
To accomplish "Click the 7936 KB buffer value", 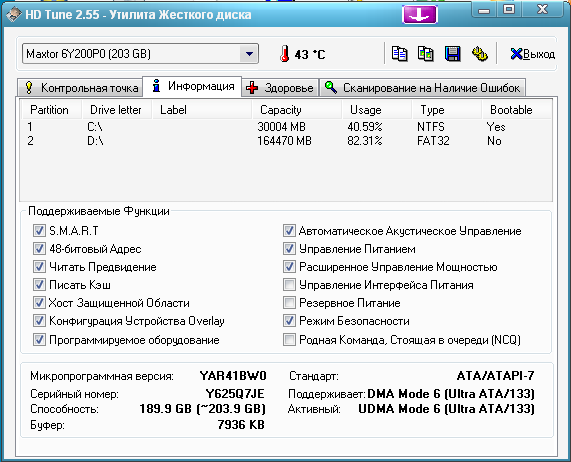I will point(241,425).
